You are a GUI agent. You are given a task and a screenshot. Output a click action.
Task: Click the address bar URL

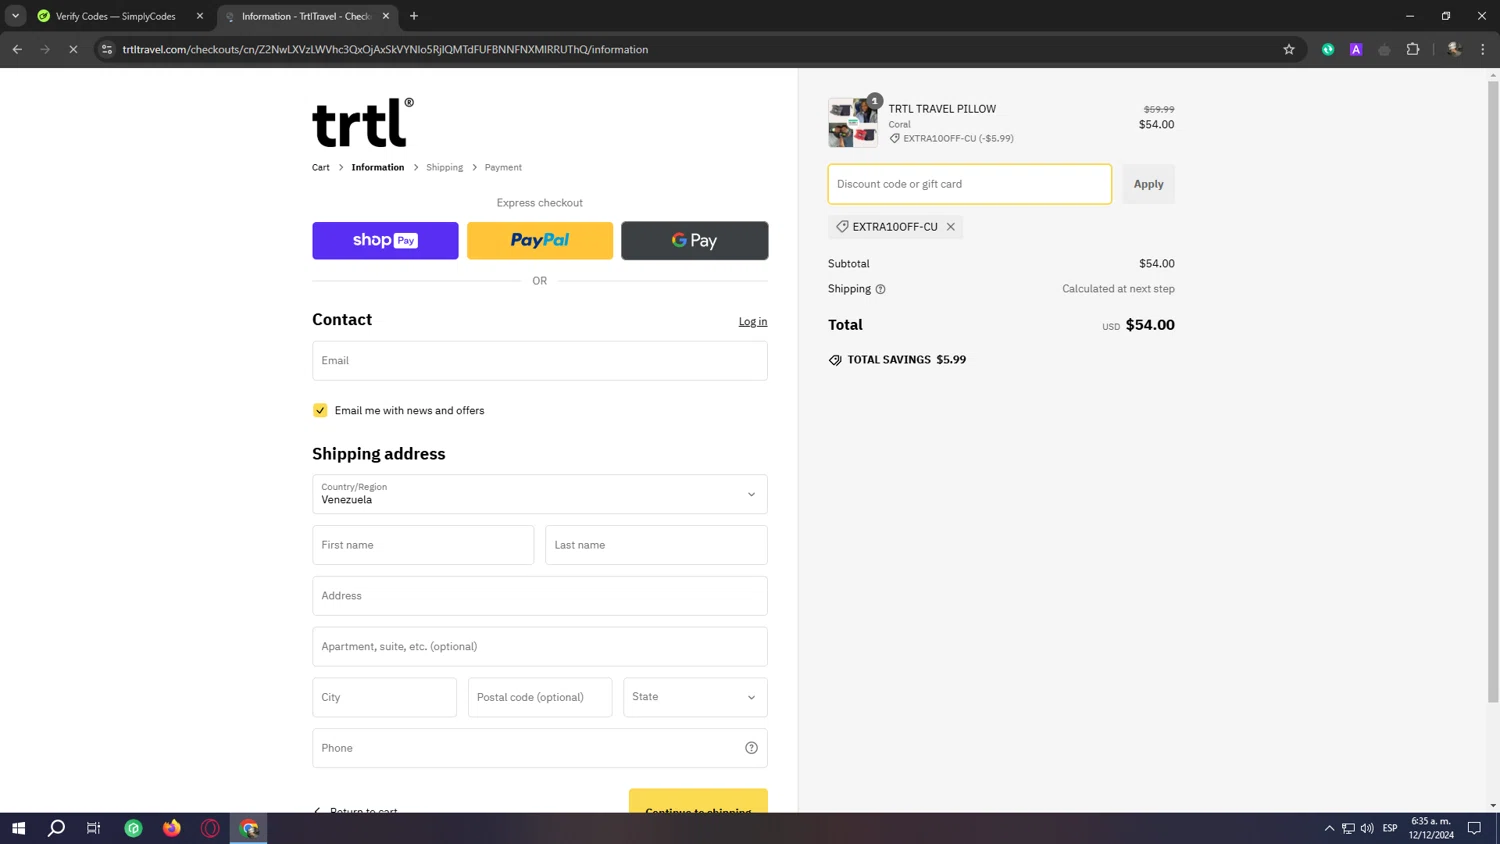tap(385, 49)
